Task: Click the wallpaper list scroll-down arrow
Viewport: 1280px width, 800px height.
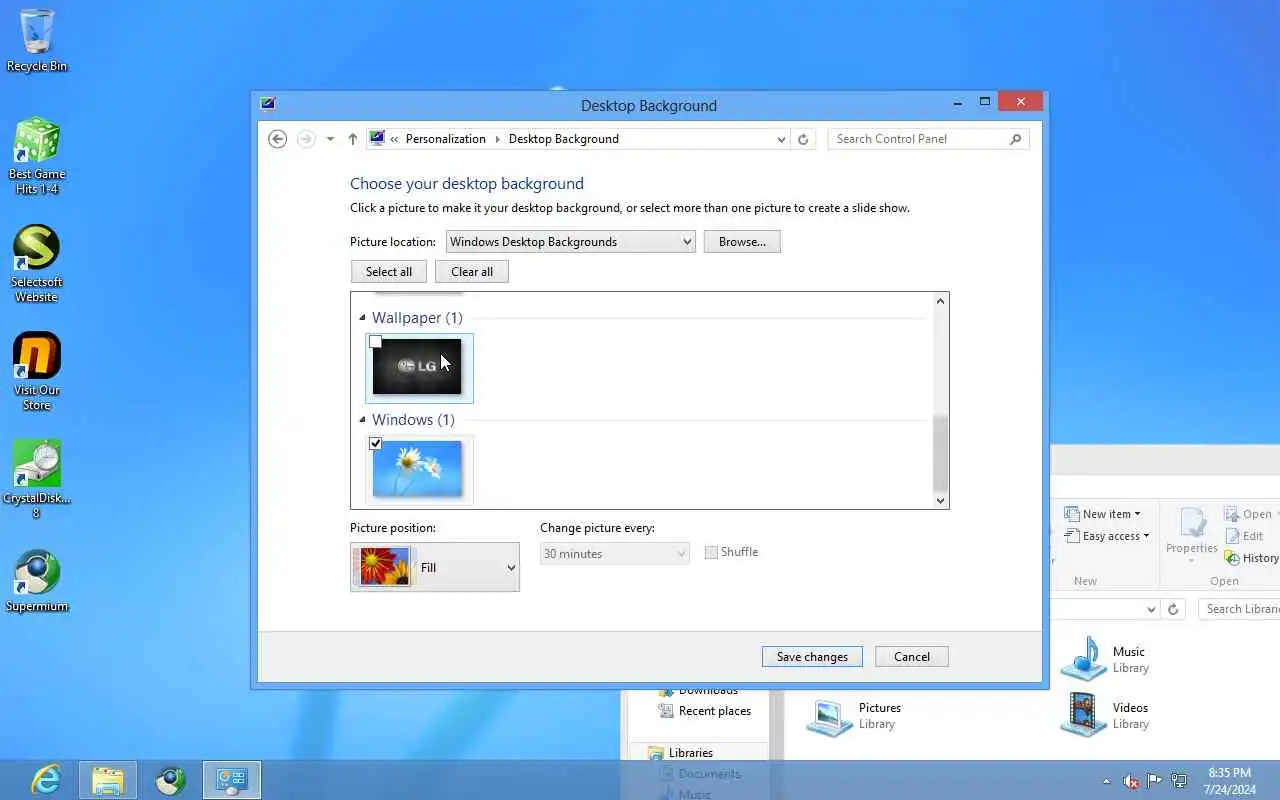Action: 940,500
